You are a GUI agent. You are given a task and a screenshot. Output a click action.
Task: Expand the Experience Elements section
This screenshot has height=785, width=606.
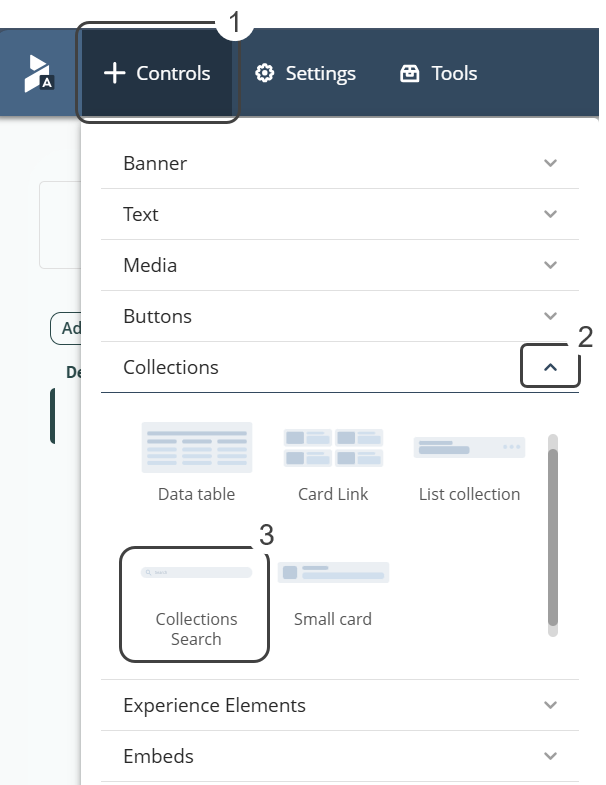(339, 705)
